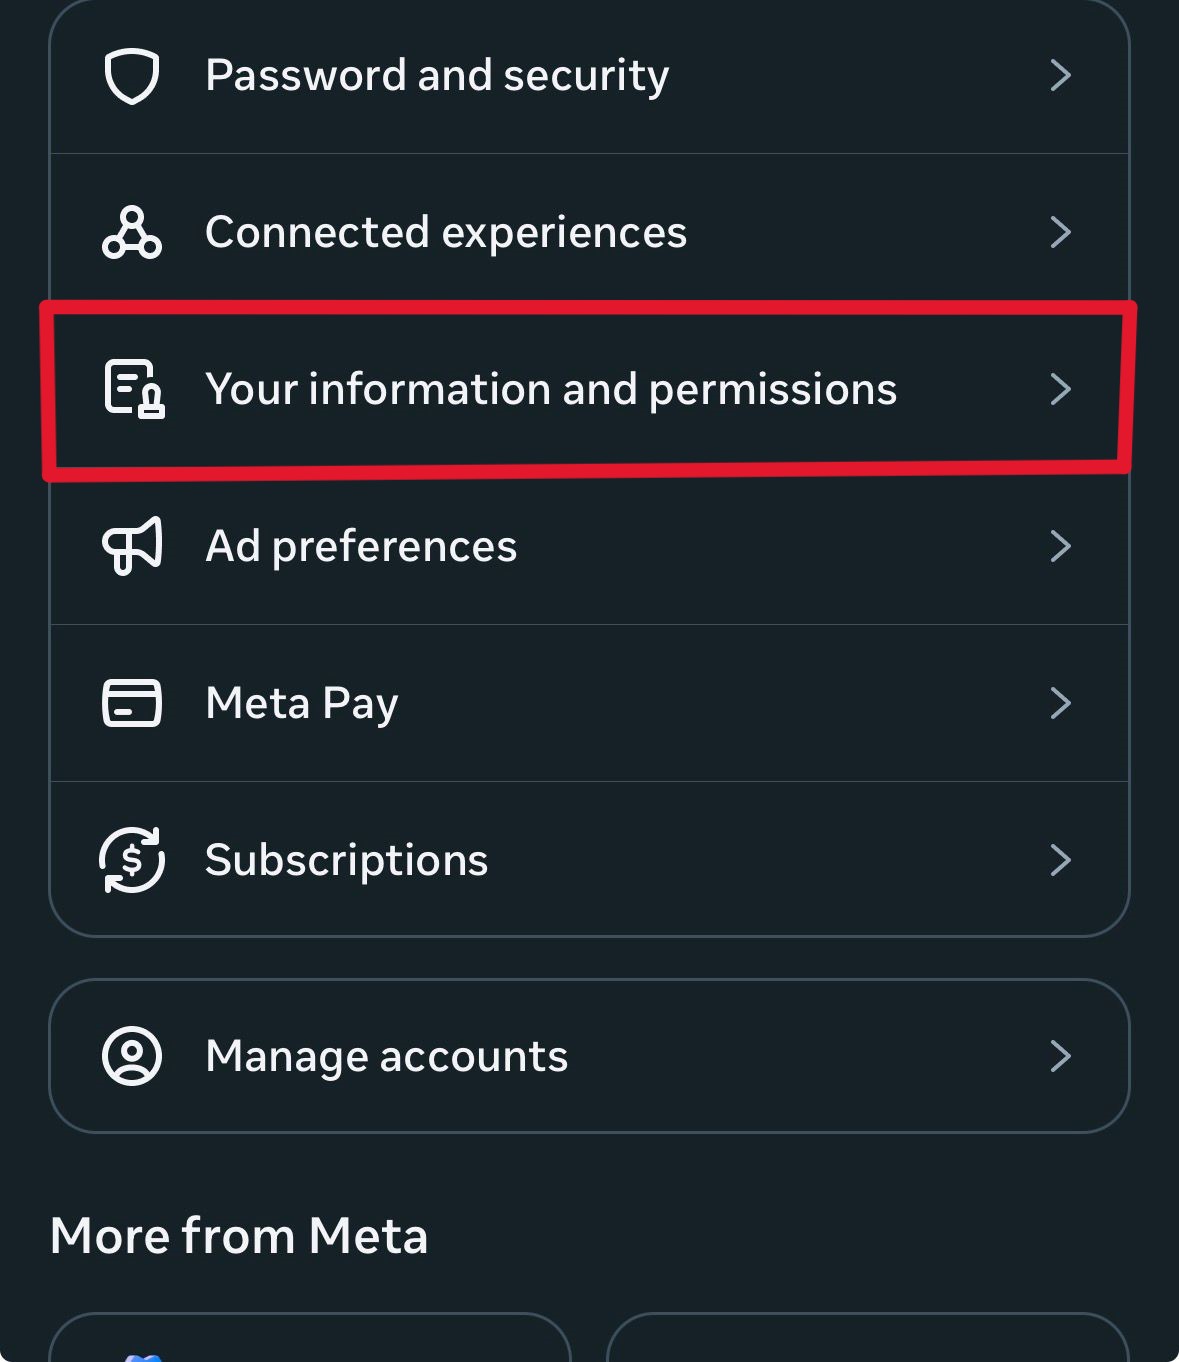Tap the chevron beside Your information and permissions
This screenshot has height=1362, width=1179.
click(1060, 389)
